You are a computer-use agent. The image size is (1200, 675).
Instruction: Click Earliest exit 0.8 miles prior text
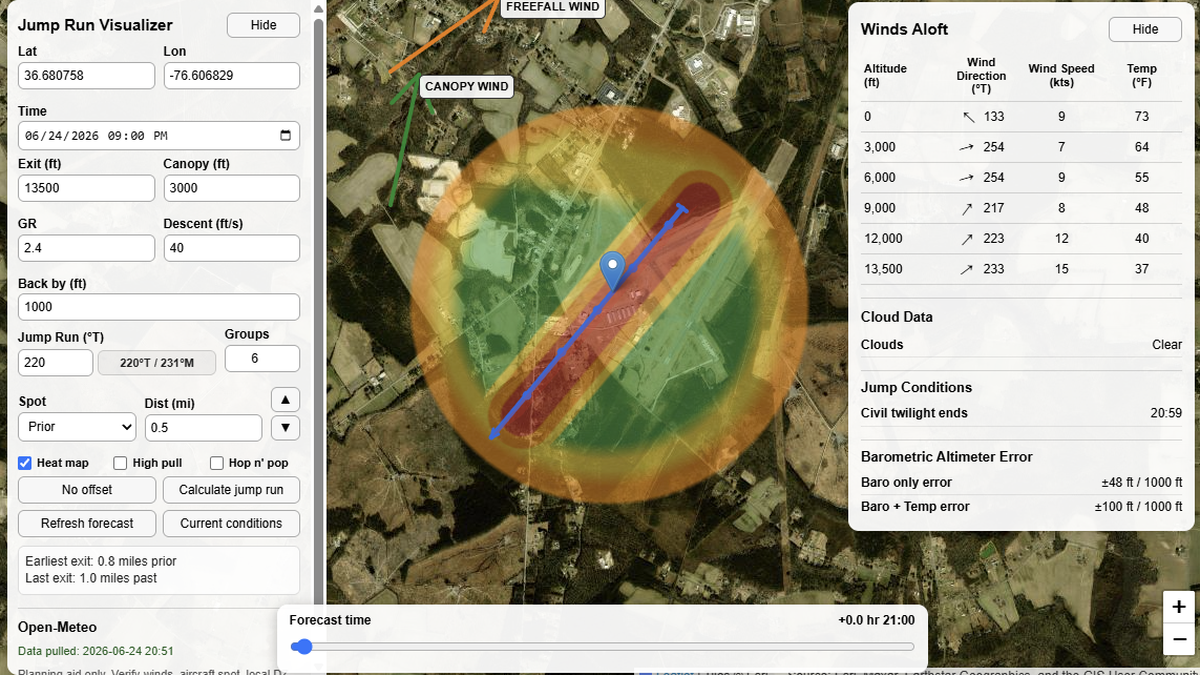(x=101, y=561)
